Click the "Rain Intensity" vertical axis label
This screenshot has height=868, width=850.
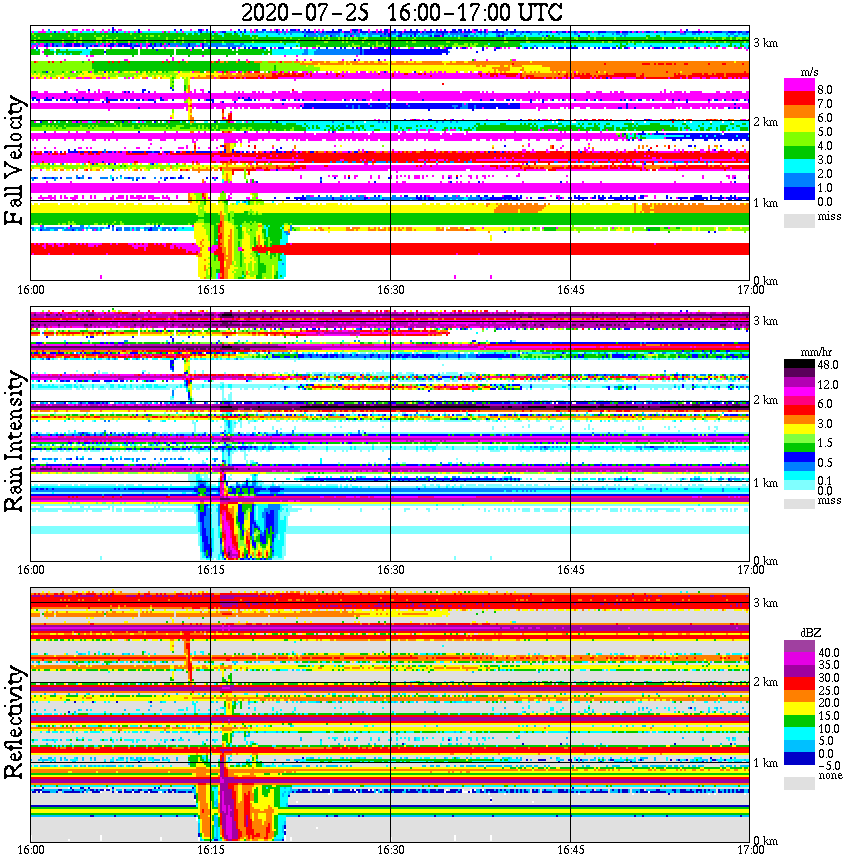pos(14,441)
